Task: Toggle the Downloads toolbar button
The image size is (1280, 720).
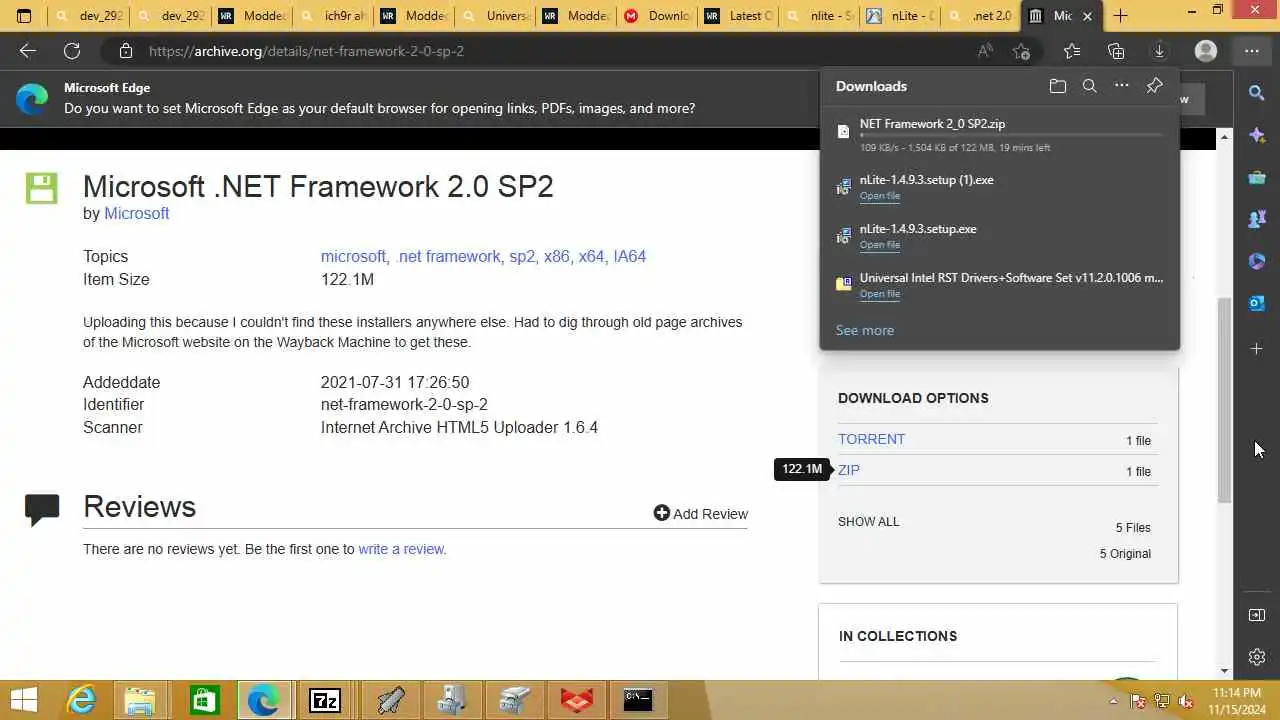Action: click(1160, 51)
